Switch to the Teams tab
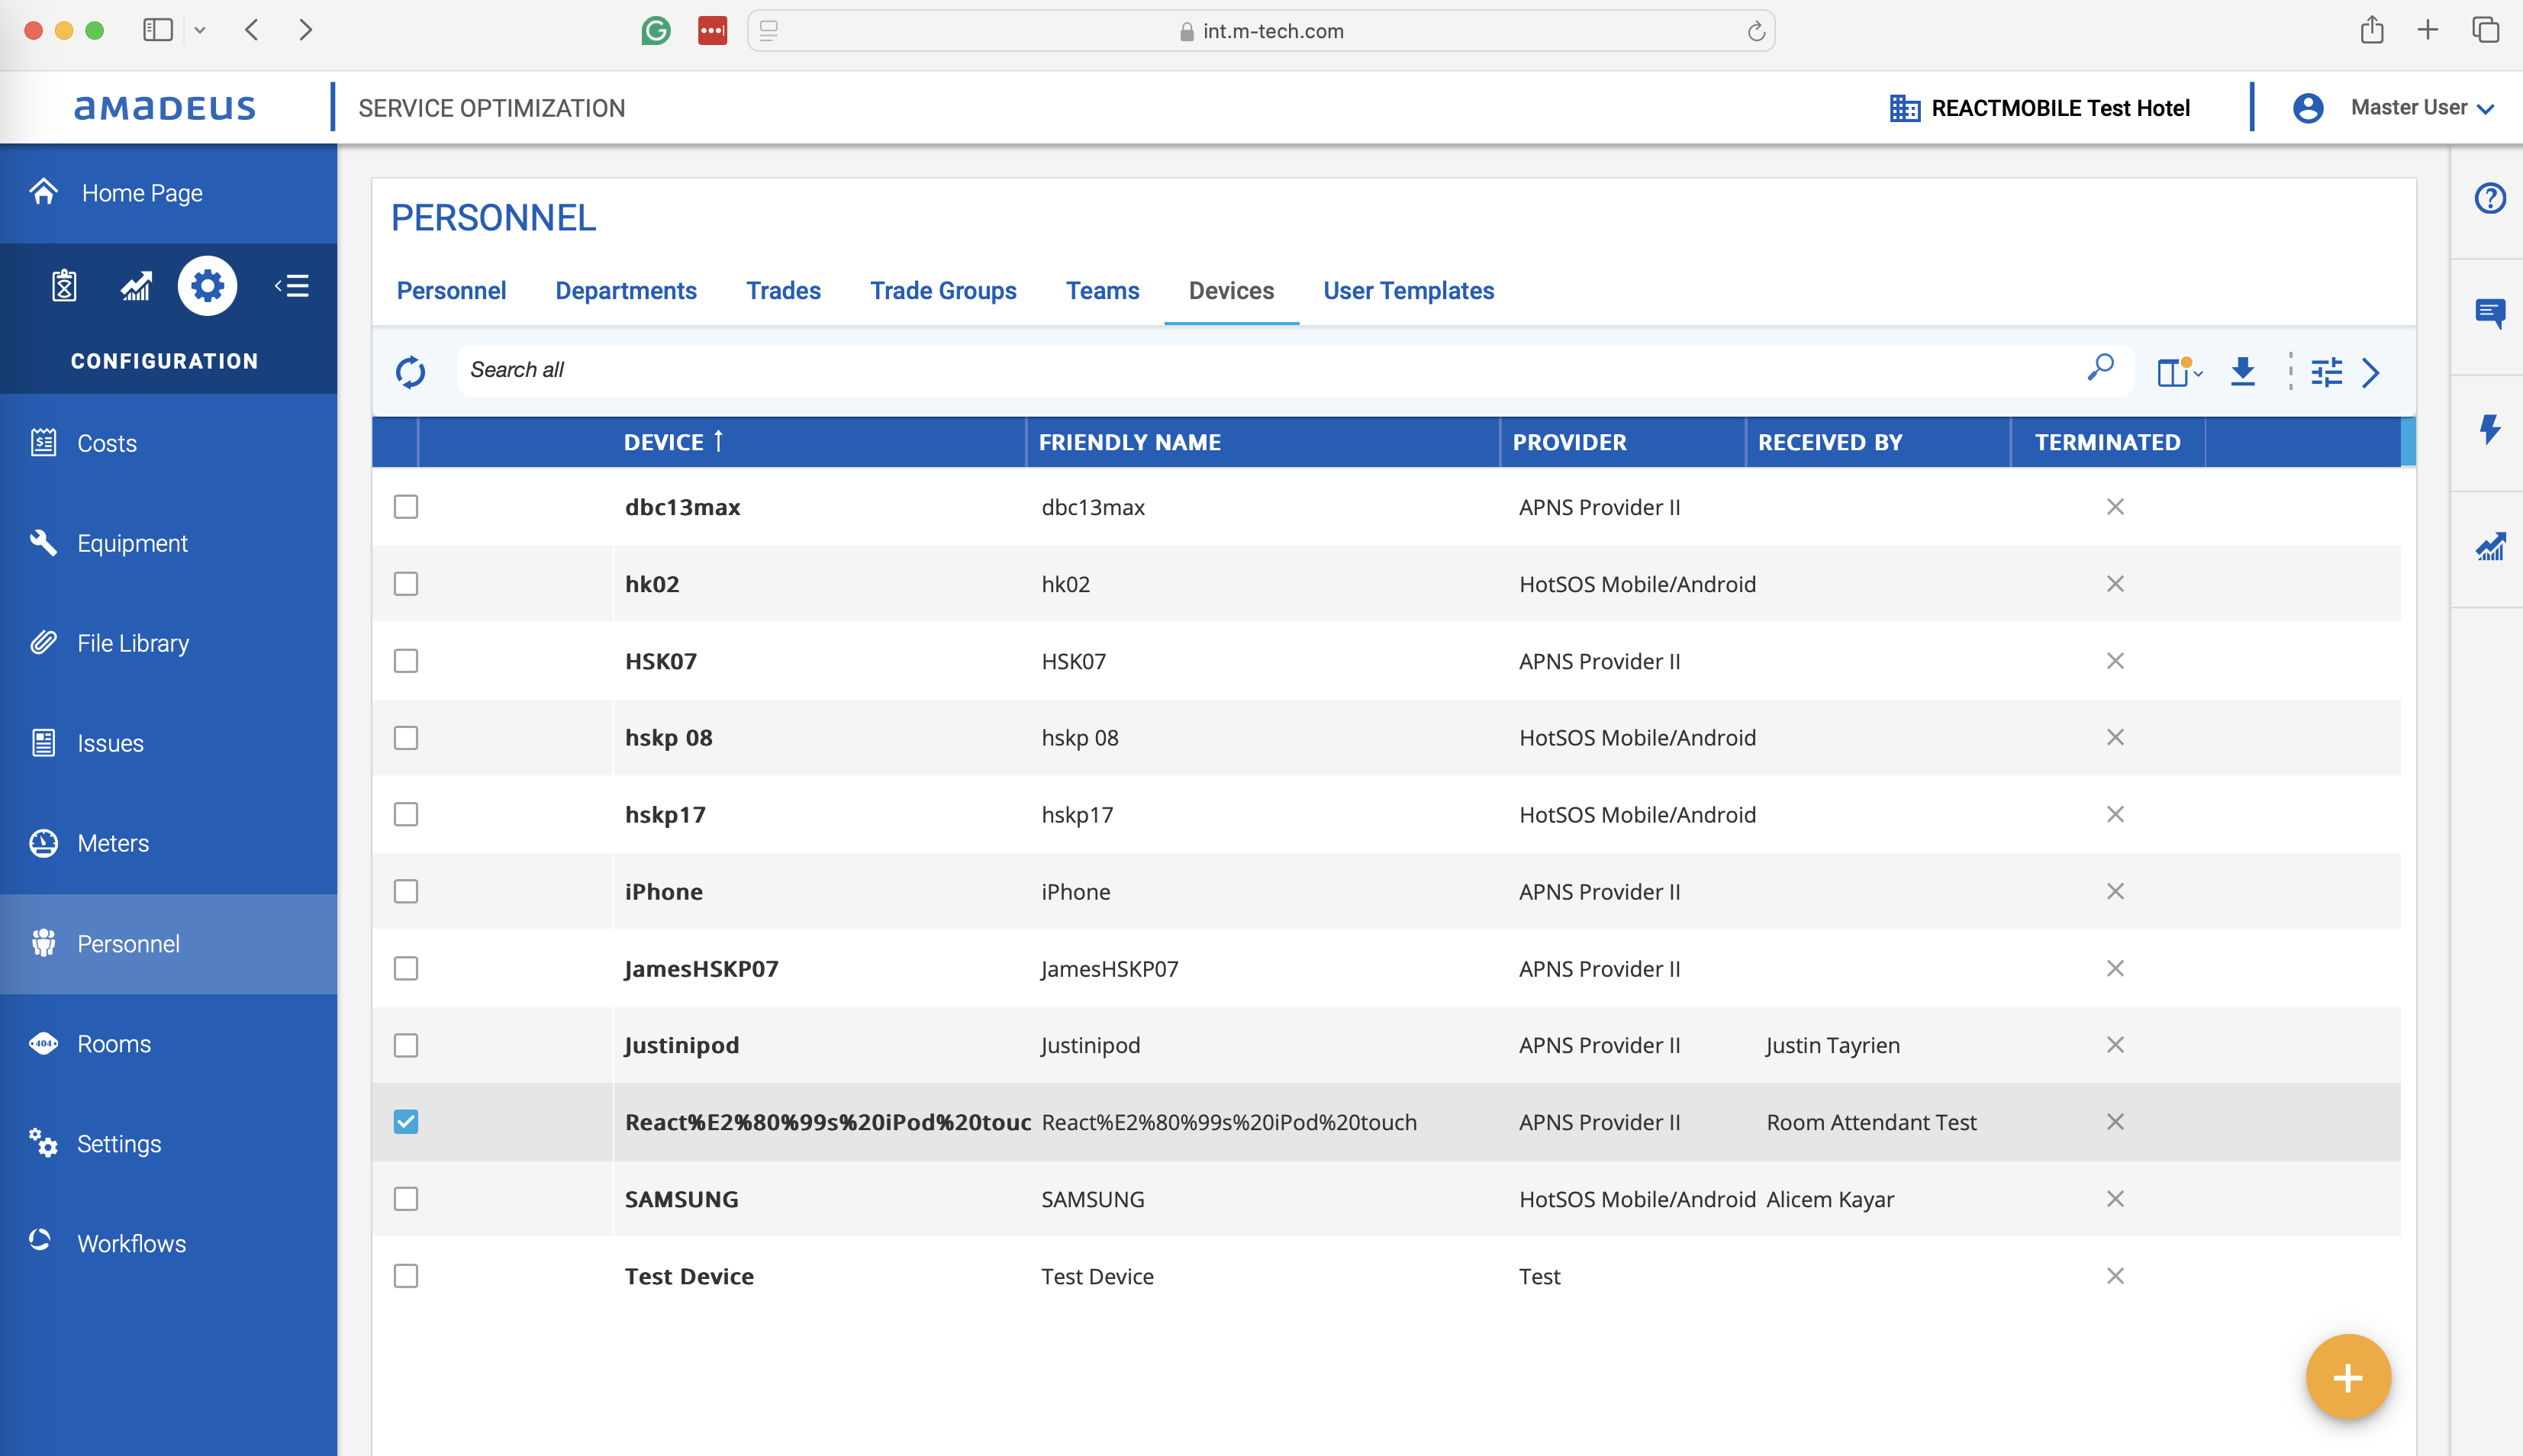The image size is (2523, 1456). point(1102,291)
